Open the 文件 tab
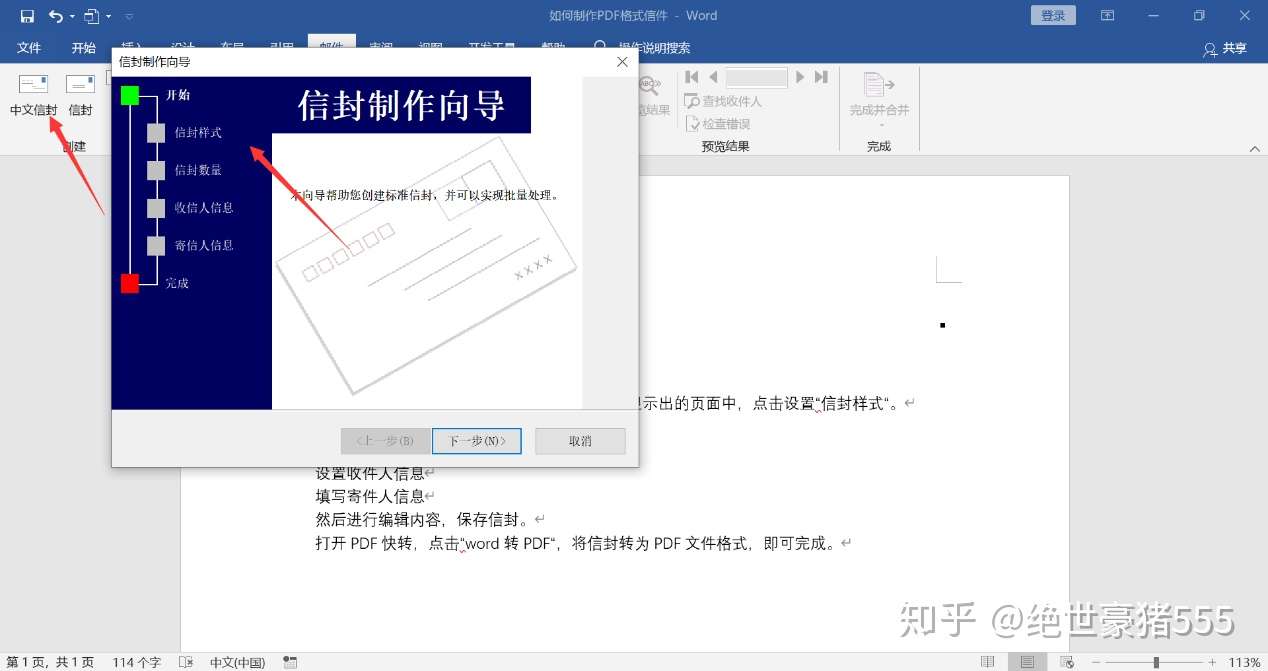1268x671 pixels. pyautogui.click(x=29, y=48)
